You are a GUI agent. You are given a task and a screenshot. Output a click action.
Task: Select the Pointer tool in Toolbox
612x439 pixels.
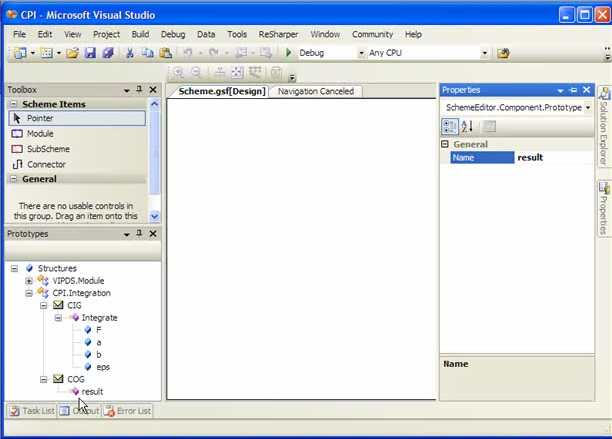tap(40, 118)
